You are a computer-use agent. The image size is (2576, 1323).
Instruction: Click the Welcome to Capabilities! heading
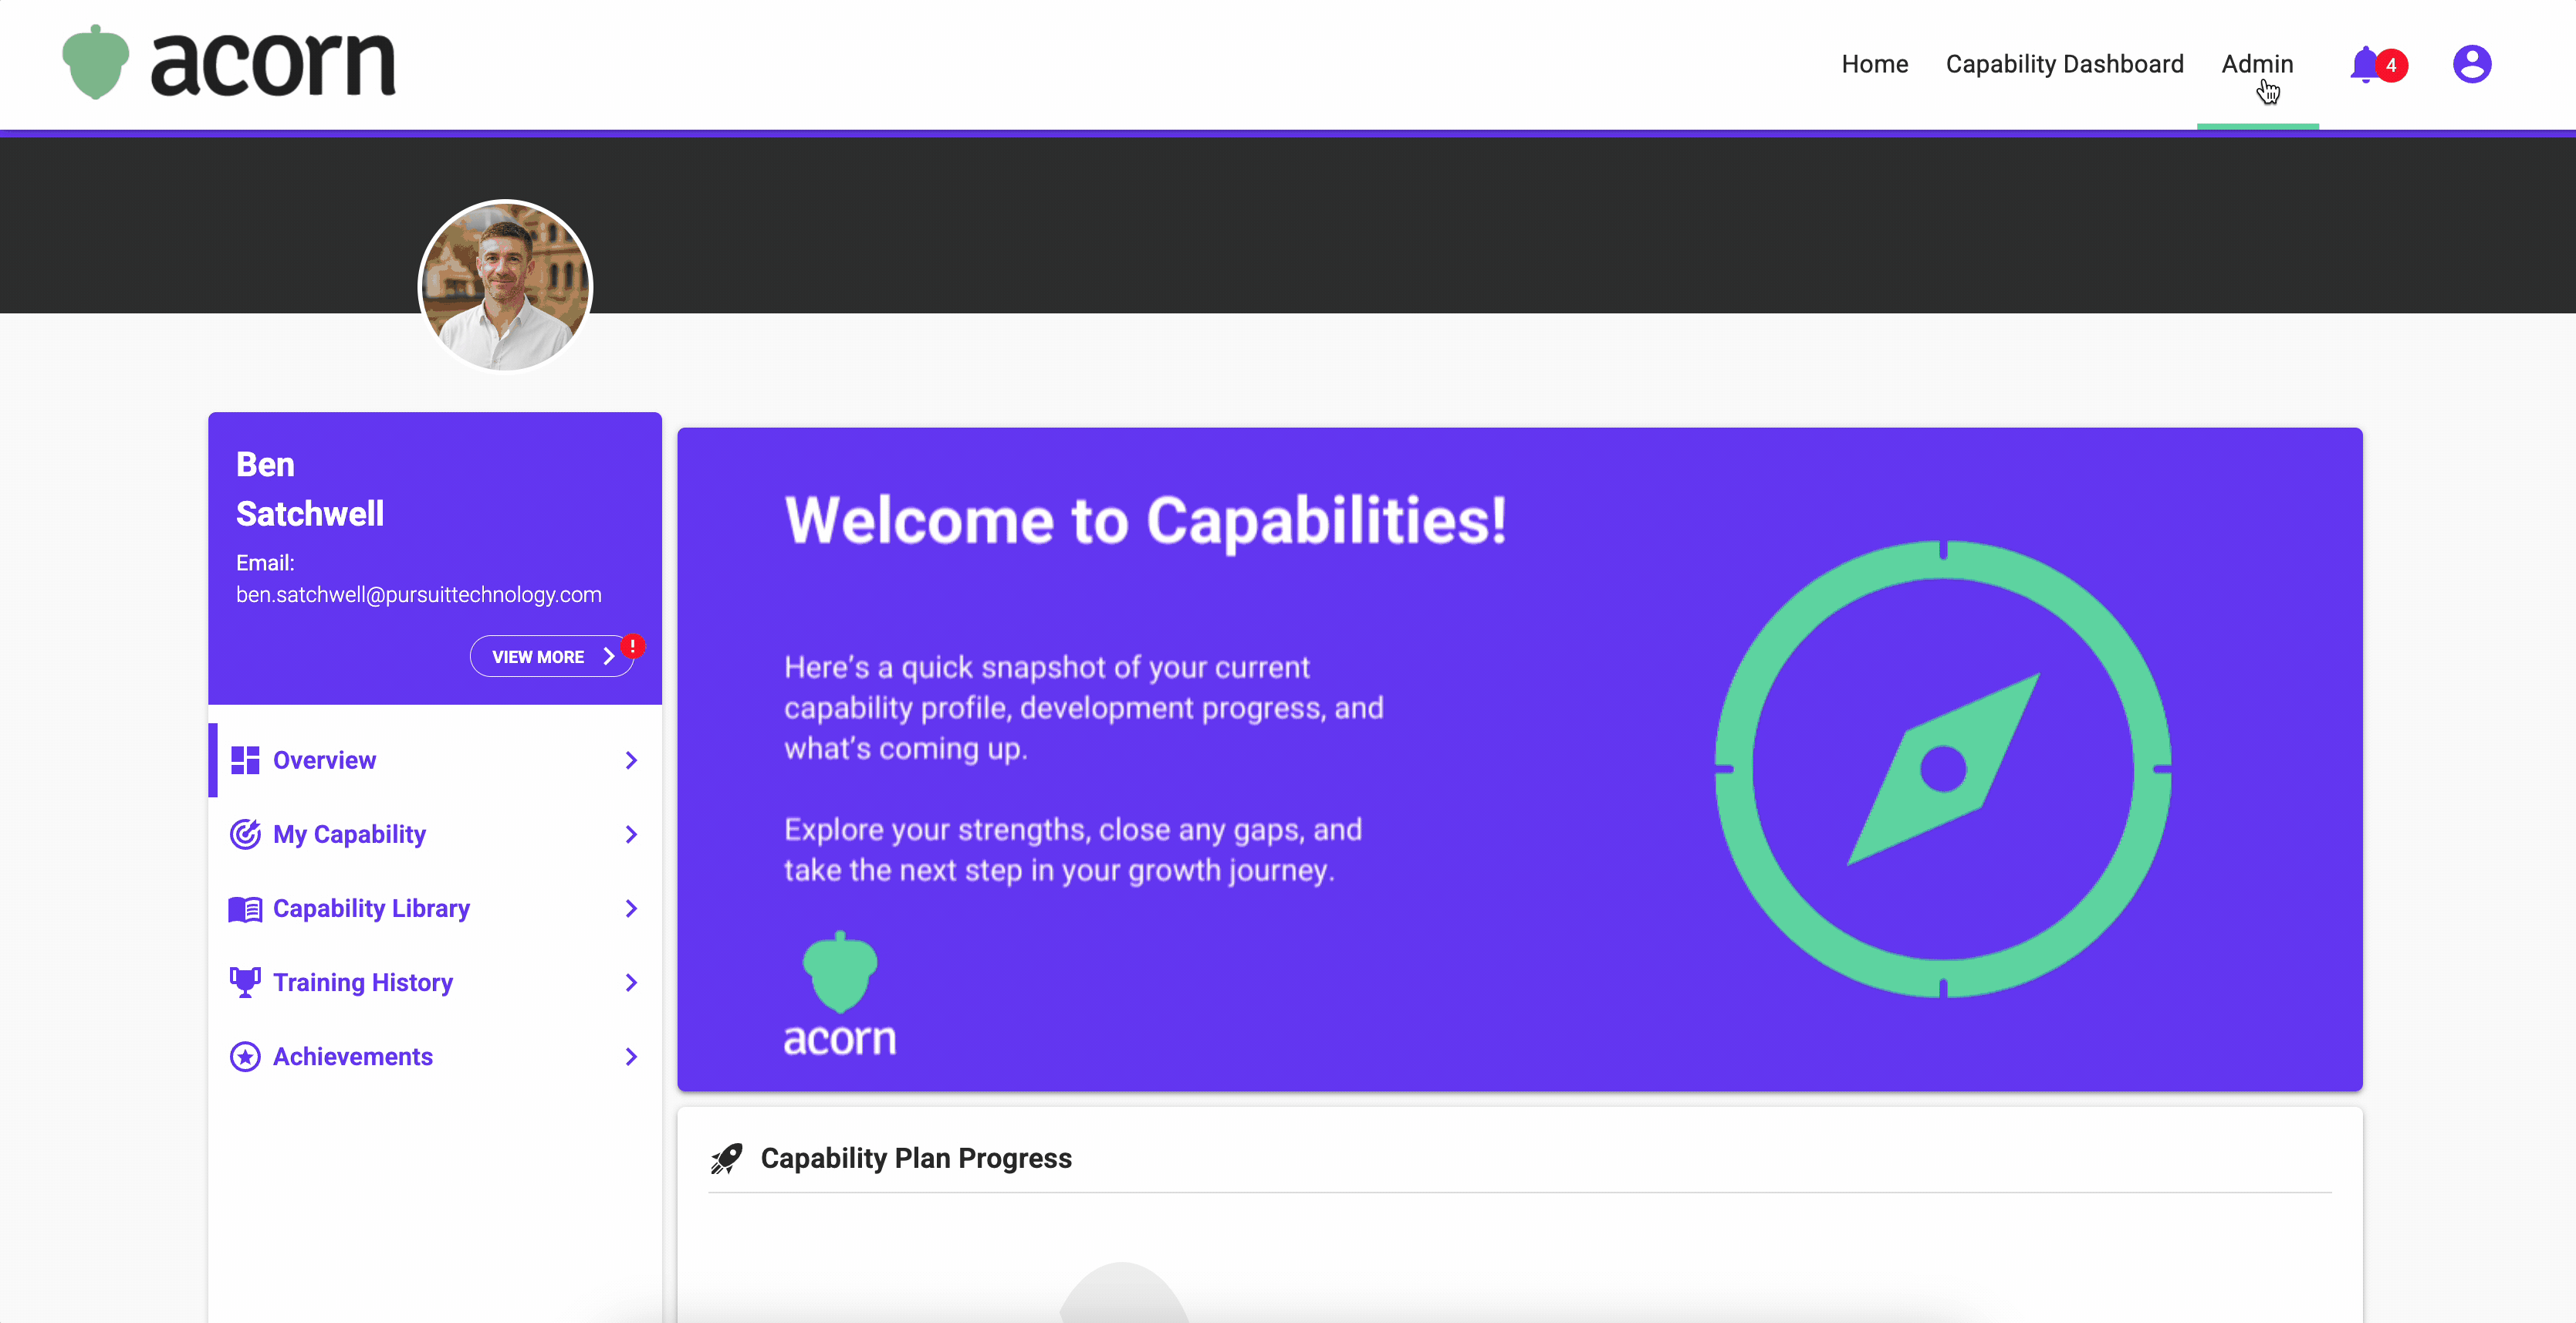(1146, 521)
